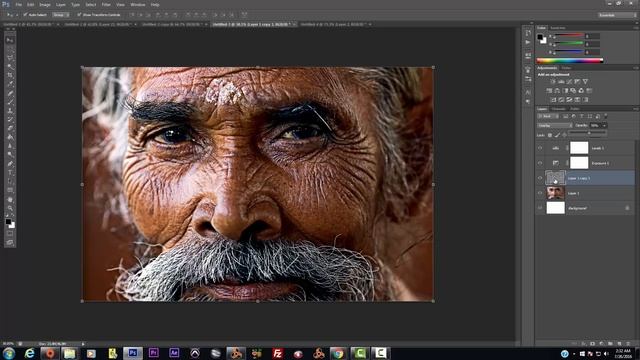Viewport: 640px width, 360px height.
Task: Click the foreground color swatch in toolbar
Action: pos(8,221)
